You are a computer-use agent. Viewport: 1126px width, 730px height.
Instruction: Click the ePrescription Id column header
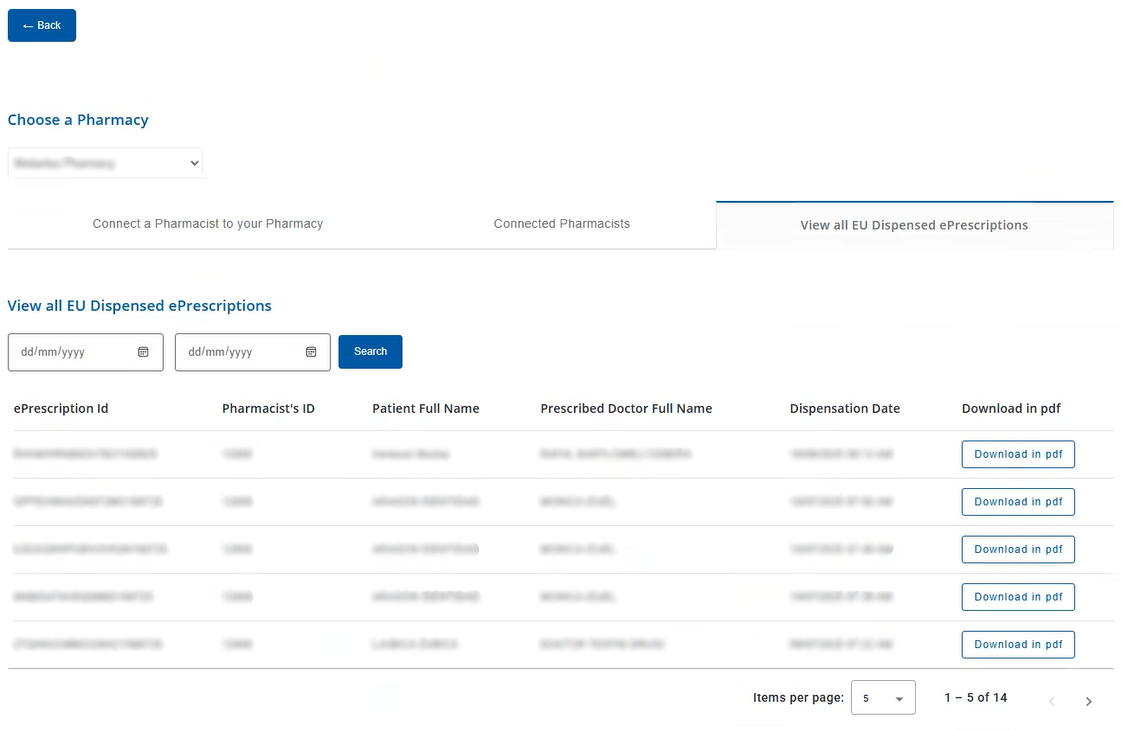[x=61, y=408]
